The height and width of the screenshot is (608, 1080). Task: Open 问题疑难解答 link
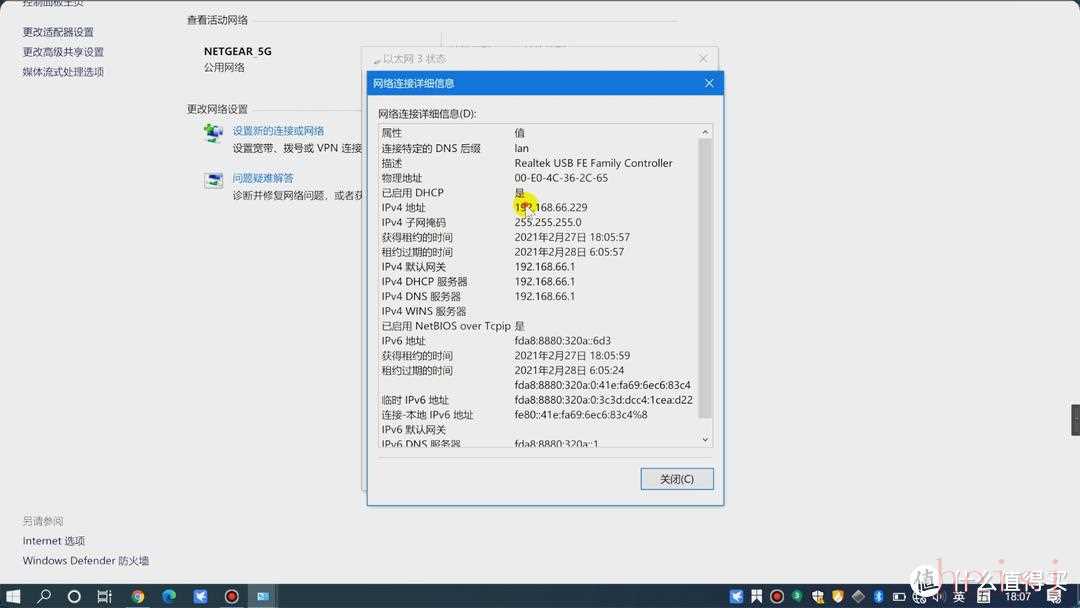pos(263,178)
